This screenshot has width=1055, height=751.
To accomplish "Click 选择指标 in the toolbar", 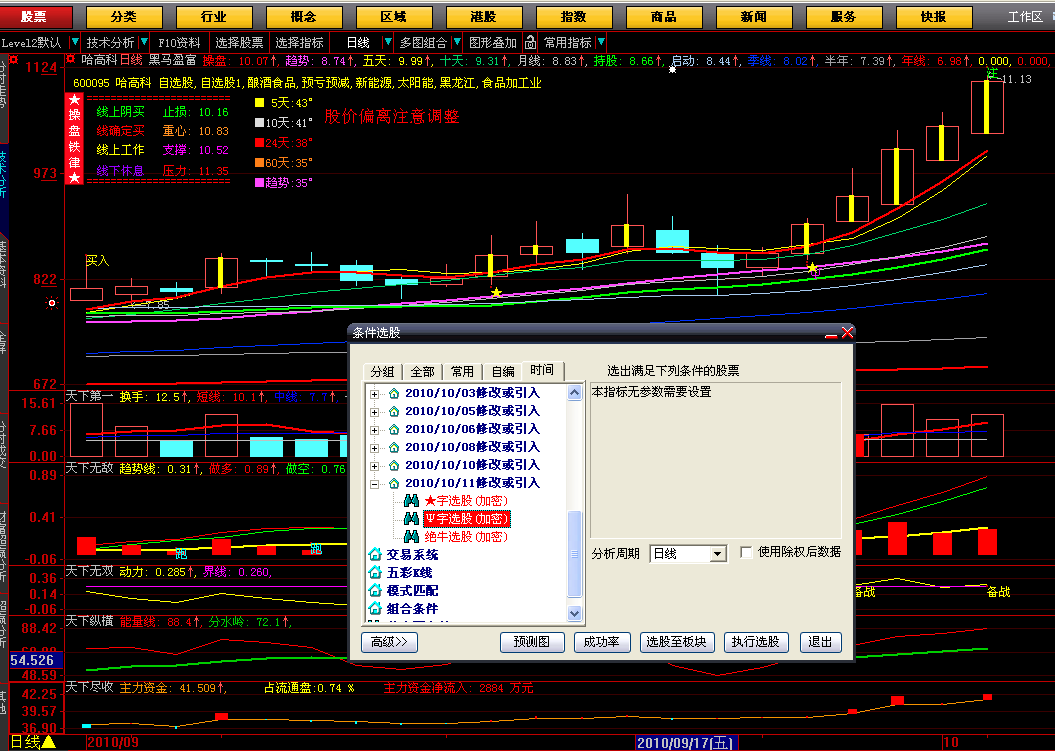I will pyautogui.click(x=299, y=43).
